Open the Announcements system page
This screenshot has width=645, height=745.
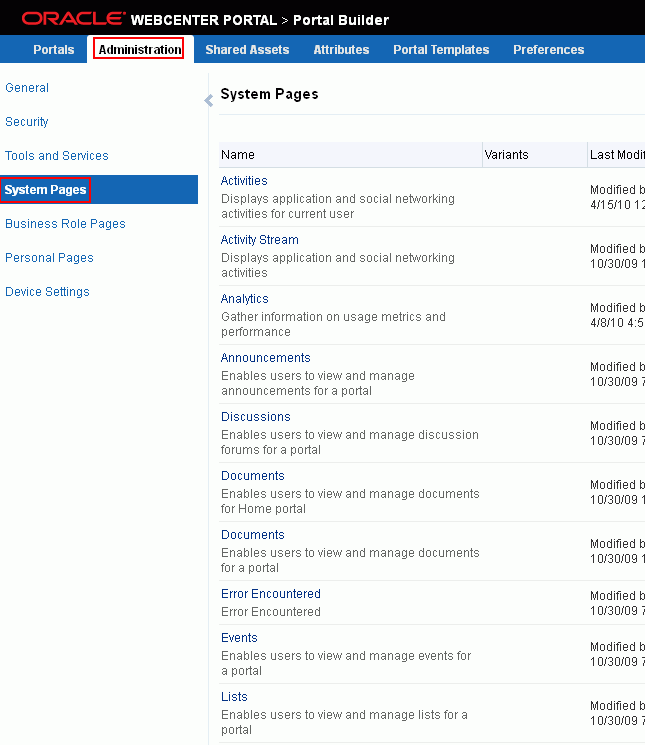pos(266,358)
